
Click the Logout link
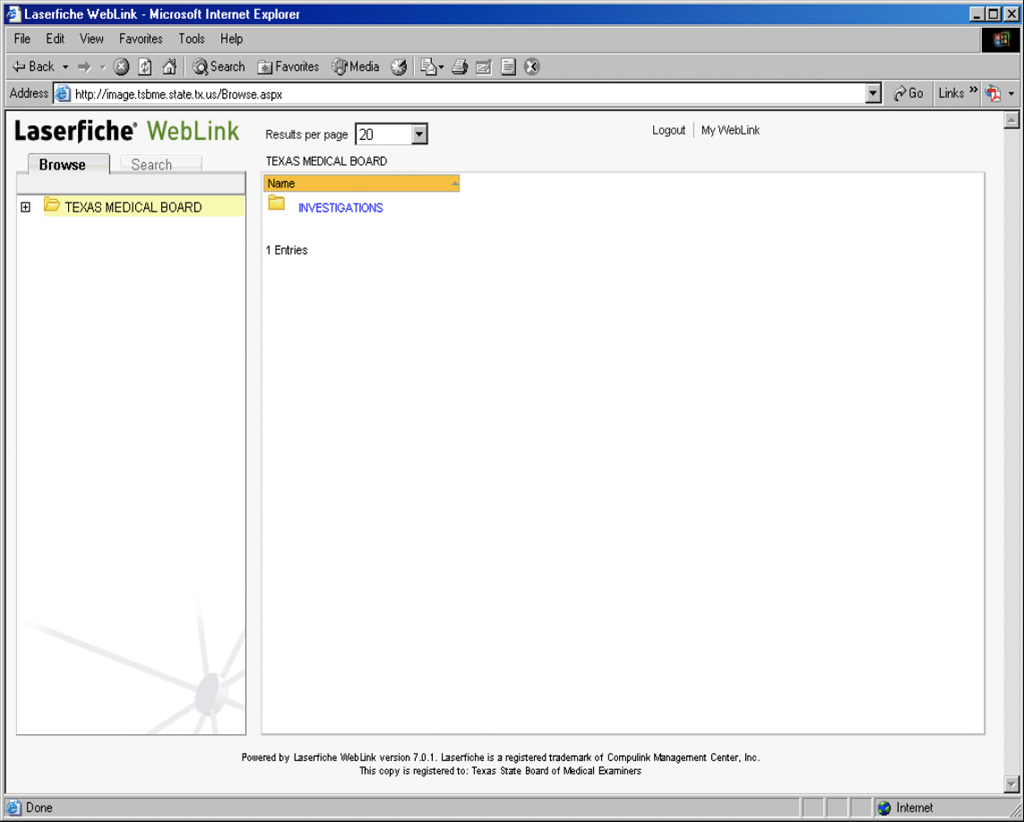668,130
